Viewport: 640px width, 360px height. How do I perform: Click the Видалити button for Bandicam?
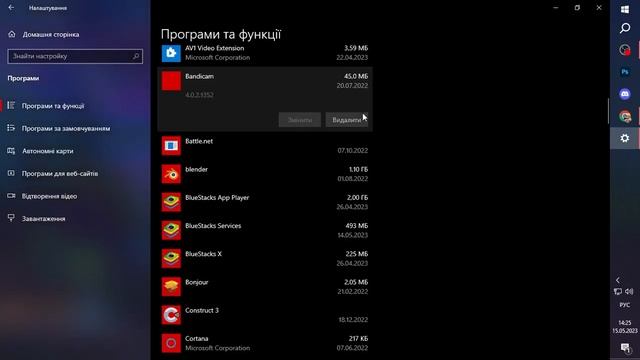coord(347,120)
